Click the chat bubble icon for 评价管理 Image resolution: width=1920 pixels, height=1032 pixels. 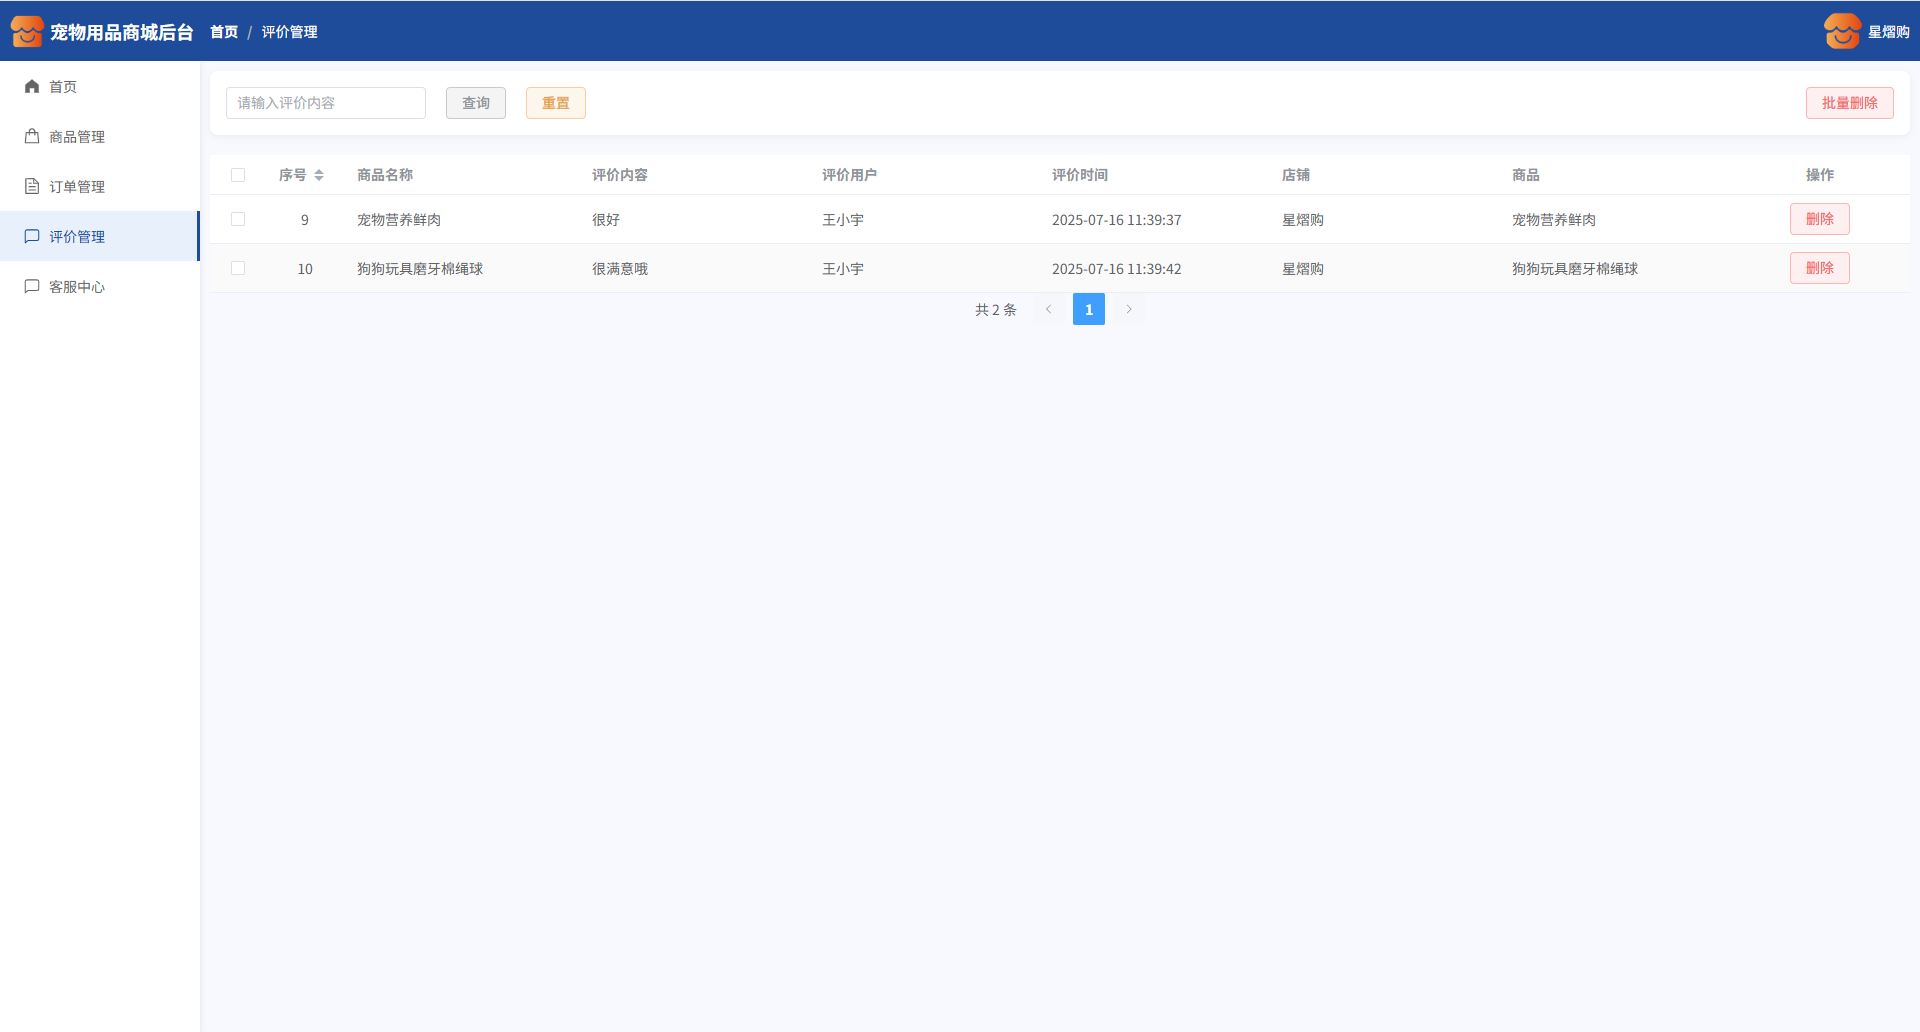tap(32, 237)
